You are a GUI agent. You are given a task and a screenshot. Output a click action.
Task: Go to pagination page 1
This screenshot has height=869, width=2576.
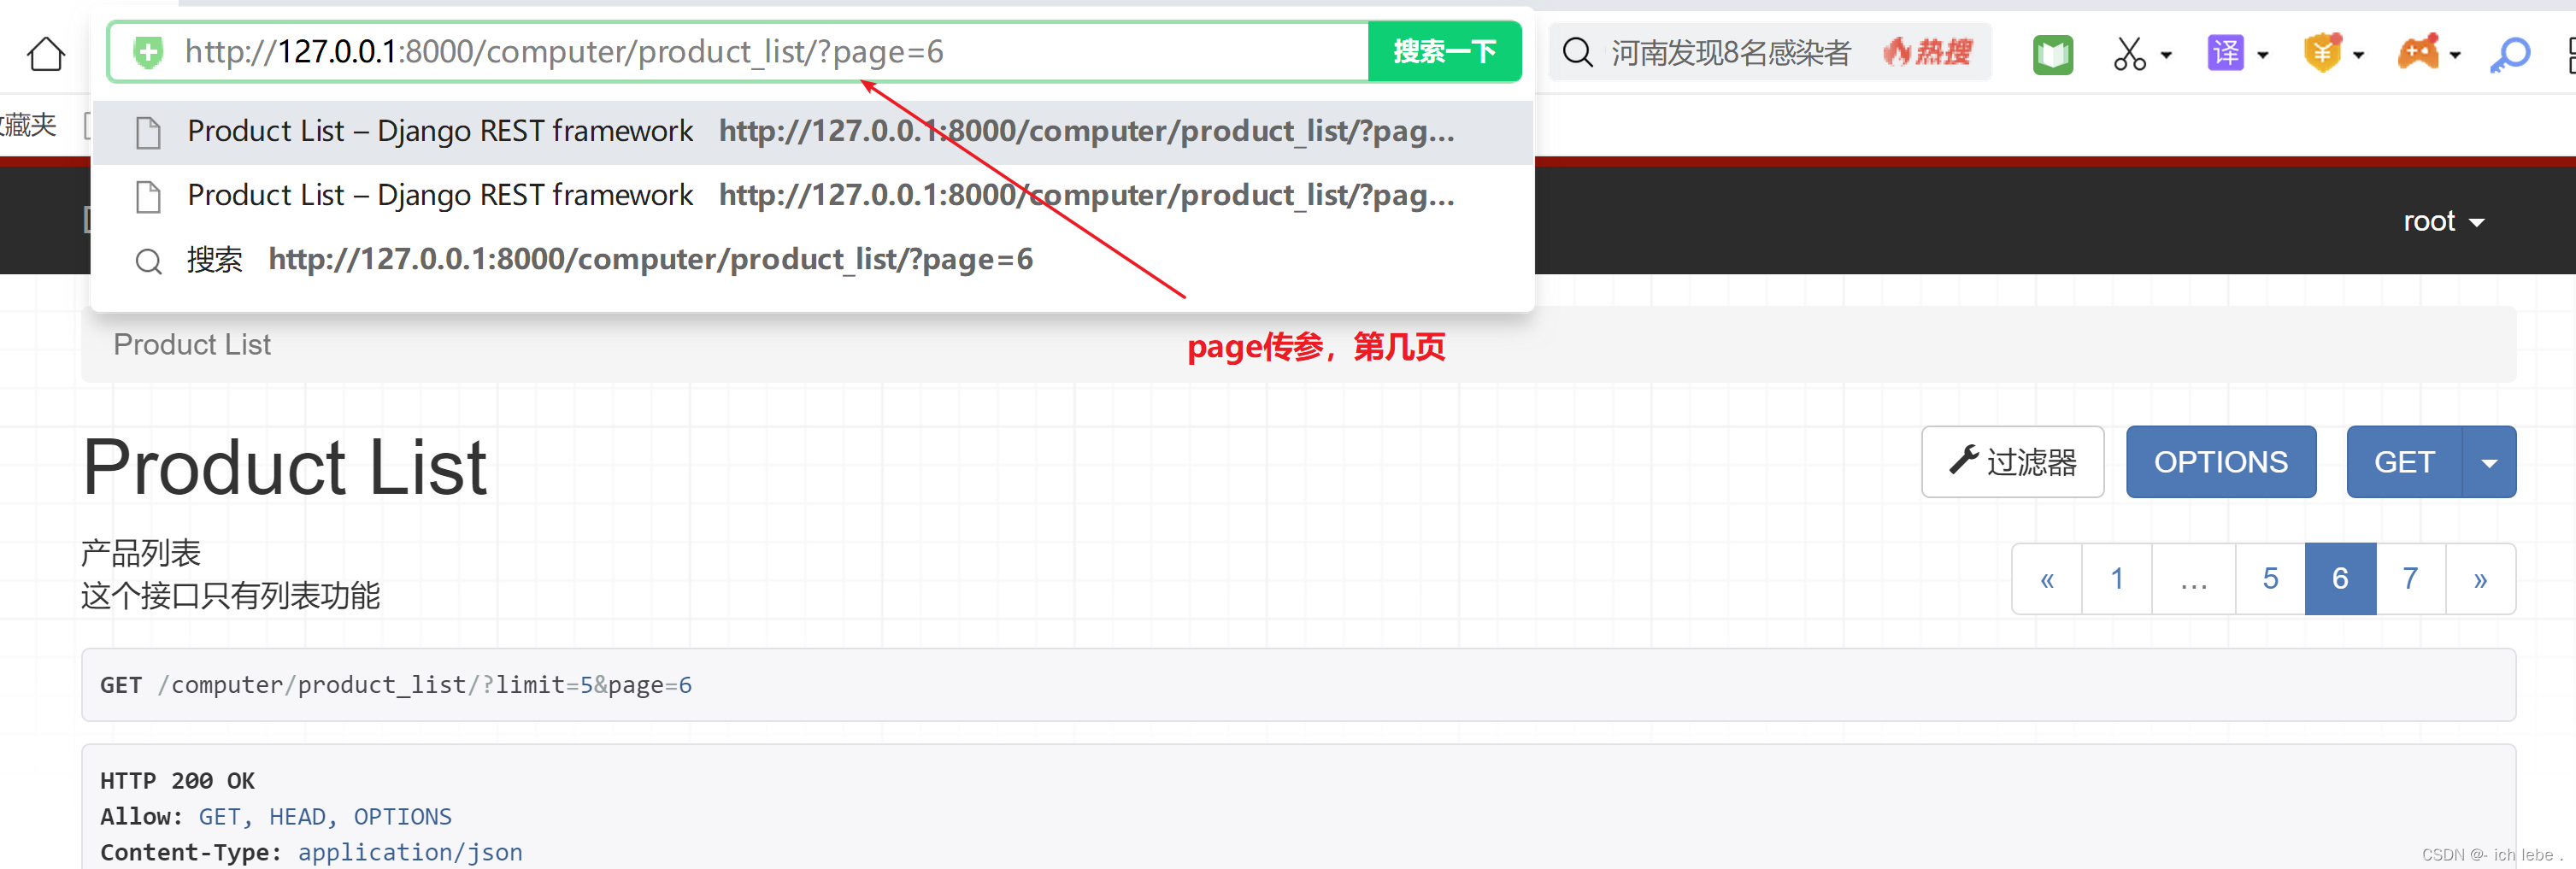click(x=2117, y=579)
